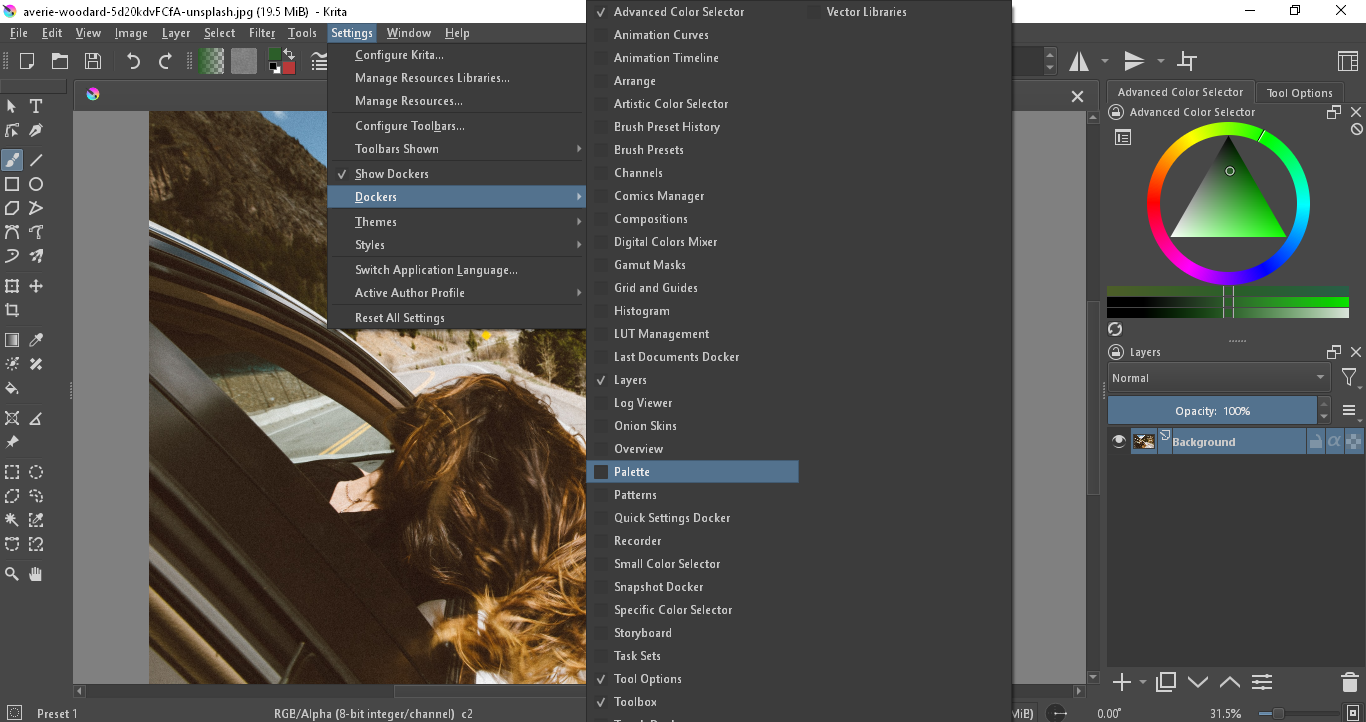
Task: Choose Reset All Settings entry
Action: (456, 318)
